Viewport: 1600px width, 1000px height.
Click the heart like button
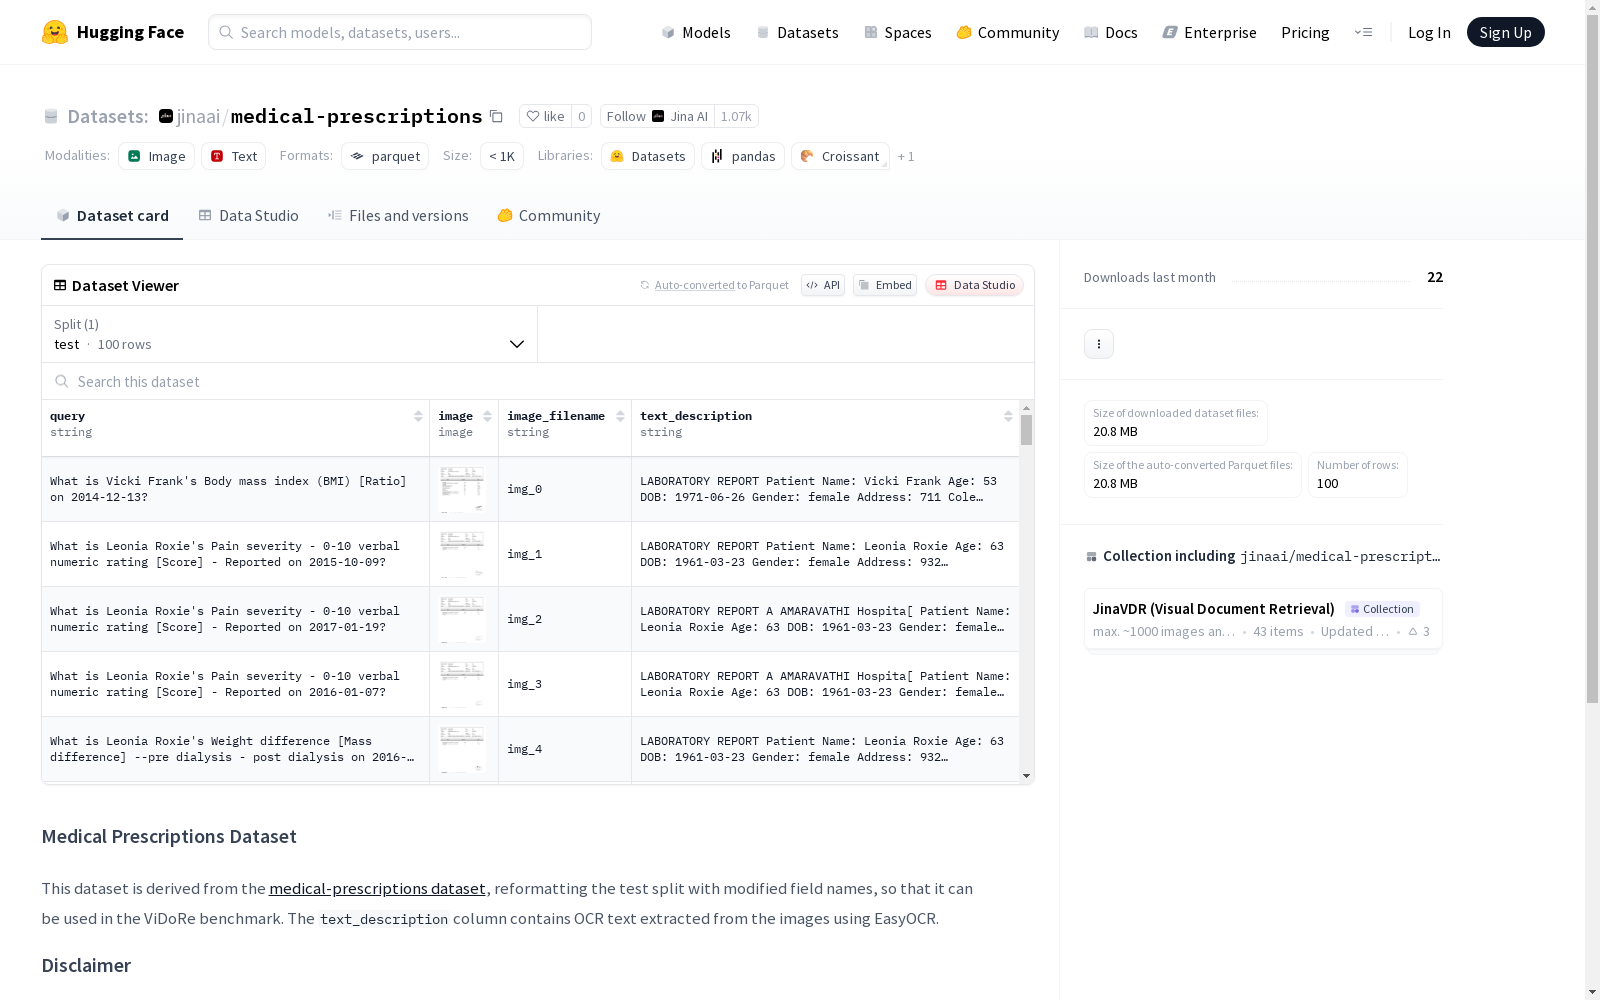point(545,116)
